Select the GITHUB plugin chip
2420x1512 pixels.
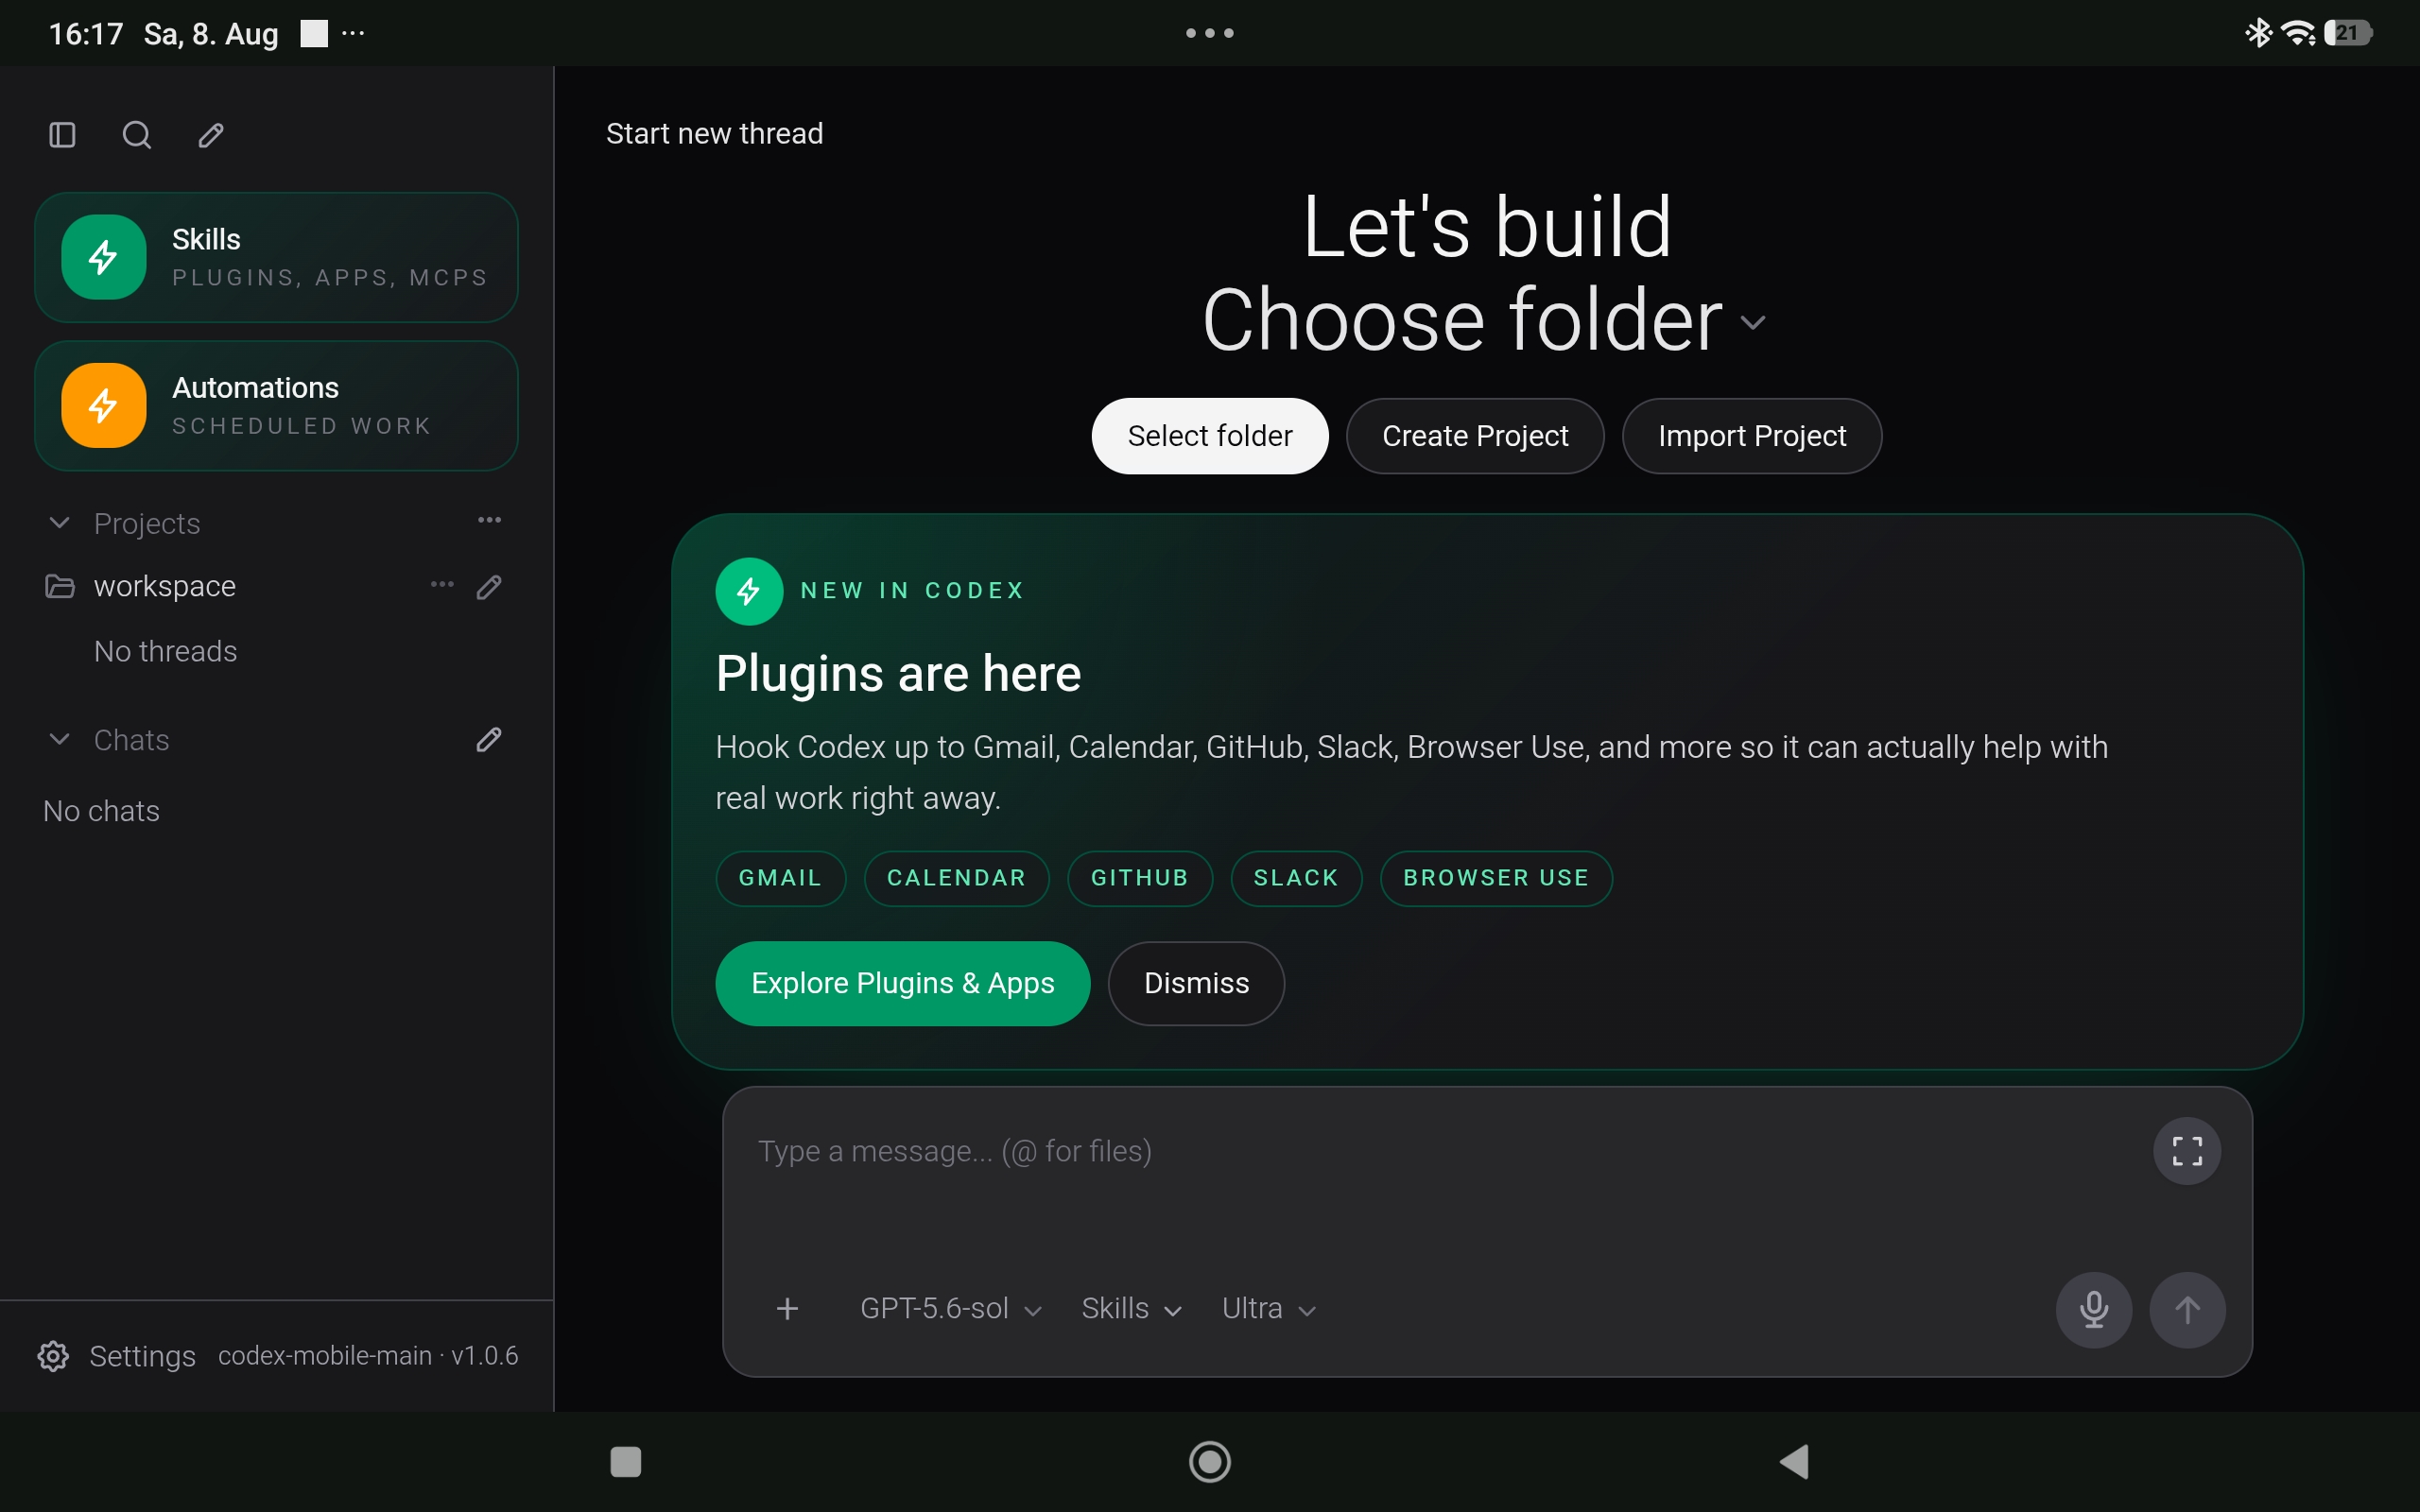click(1140, 878)
